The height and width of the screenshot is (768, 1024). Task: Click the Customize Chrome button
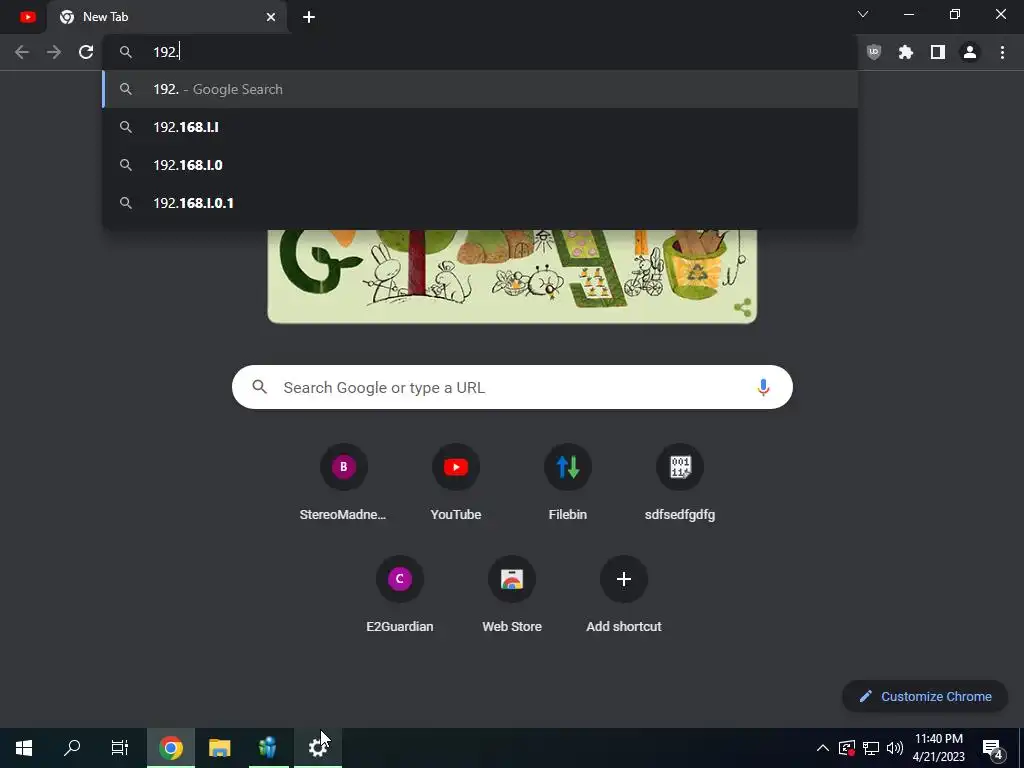(x=925, y=696)
